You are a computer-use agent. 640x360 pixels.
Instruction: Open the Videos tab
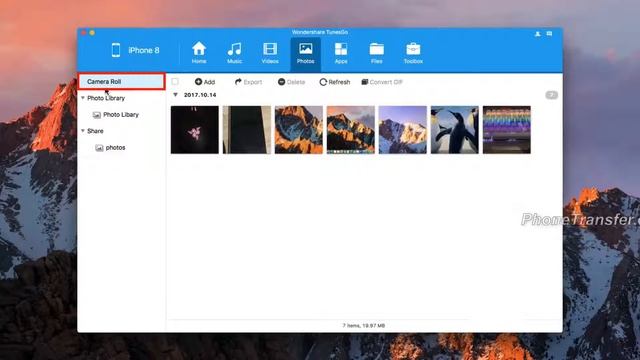(x=270, y=53)
